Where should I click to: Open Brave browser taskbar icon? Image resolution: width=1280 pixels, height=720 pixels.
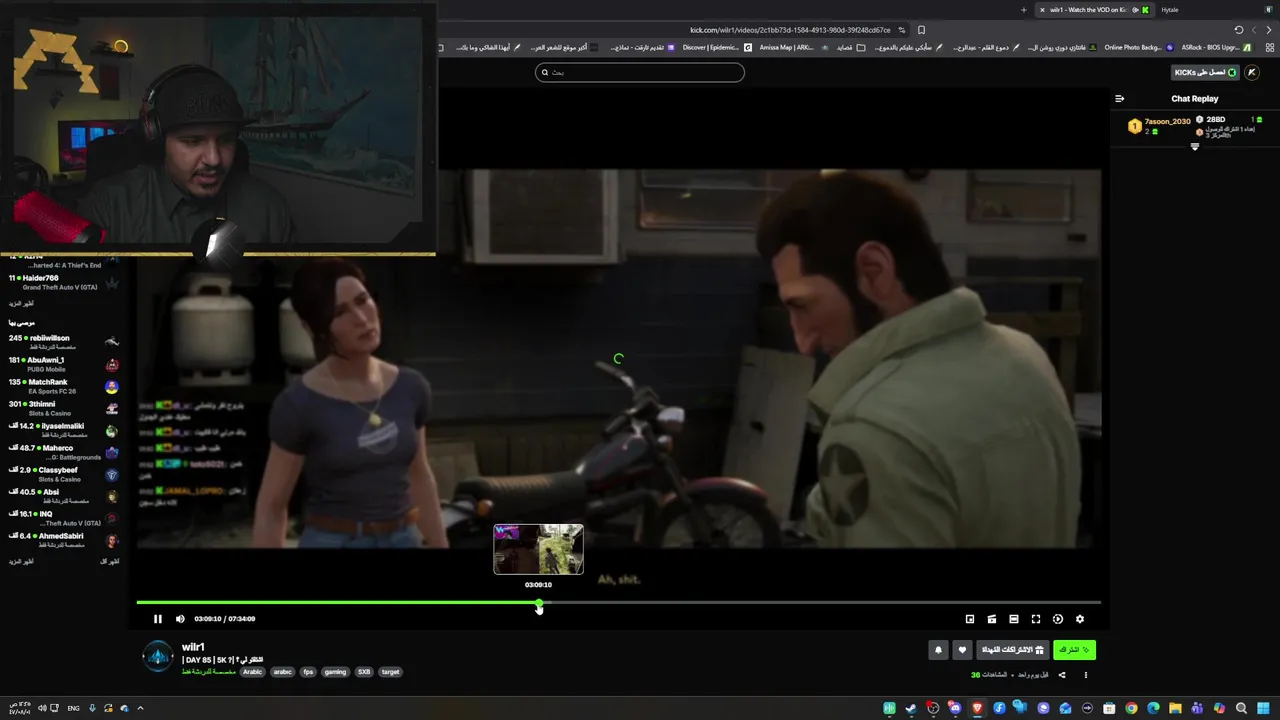click(977, 708)
